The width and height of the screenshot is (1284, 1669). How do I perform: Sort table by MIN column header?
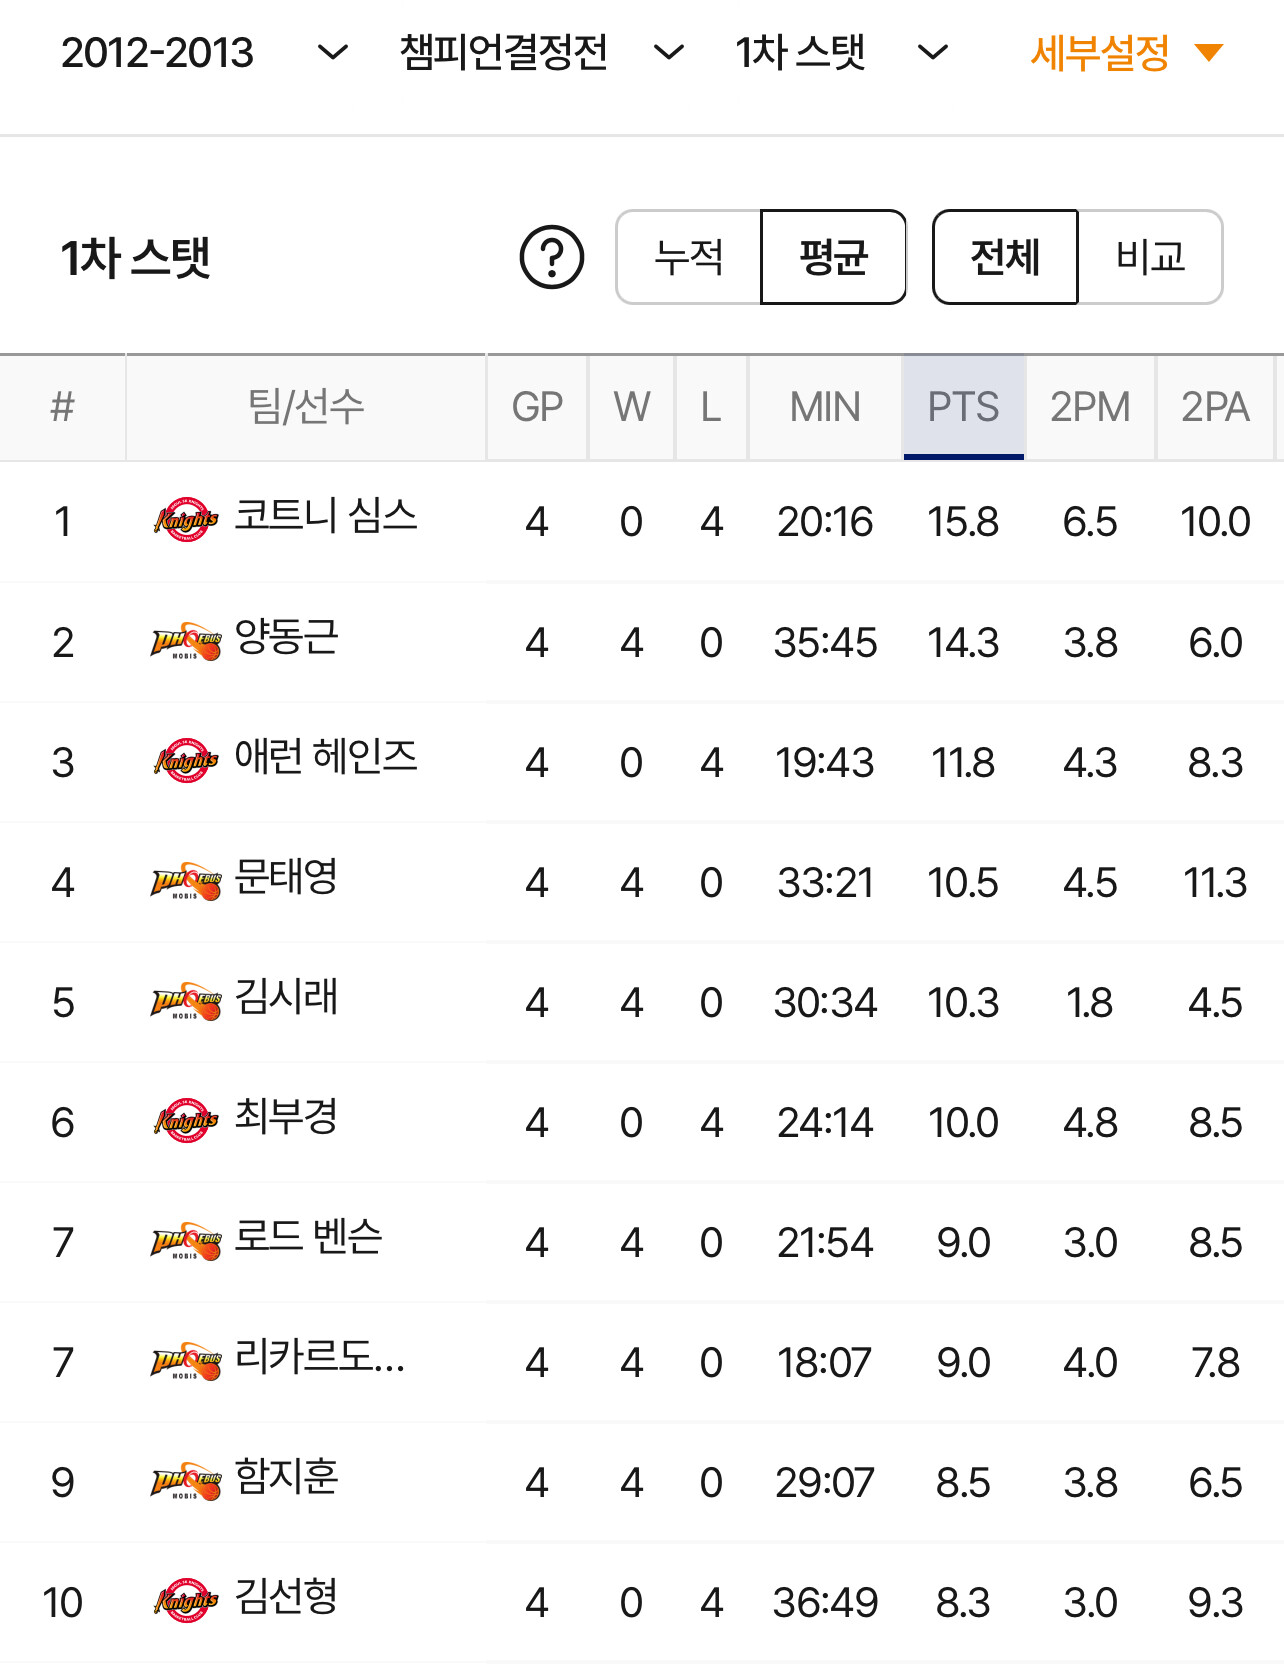coord(825,407)
